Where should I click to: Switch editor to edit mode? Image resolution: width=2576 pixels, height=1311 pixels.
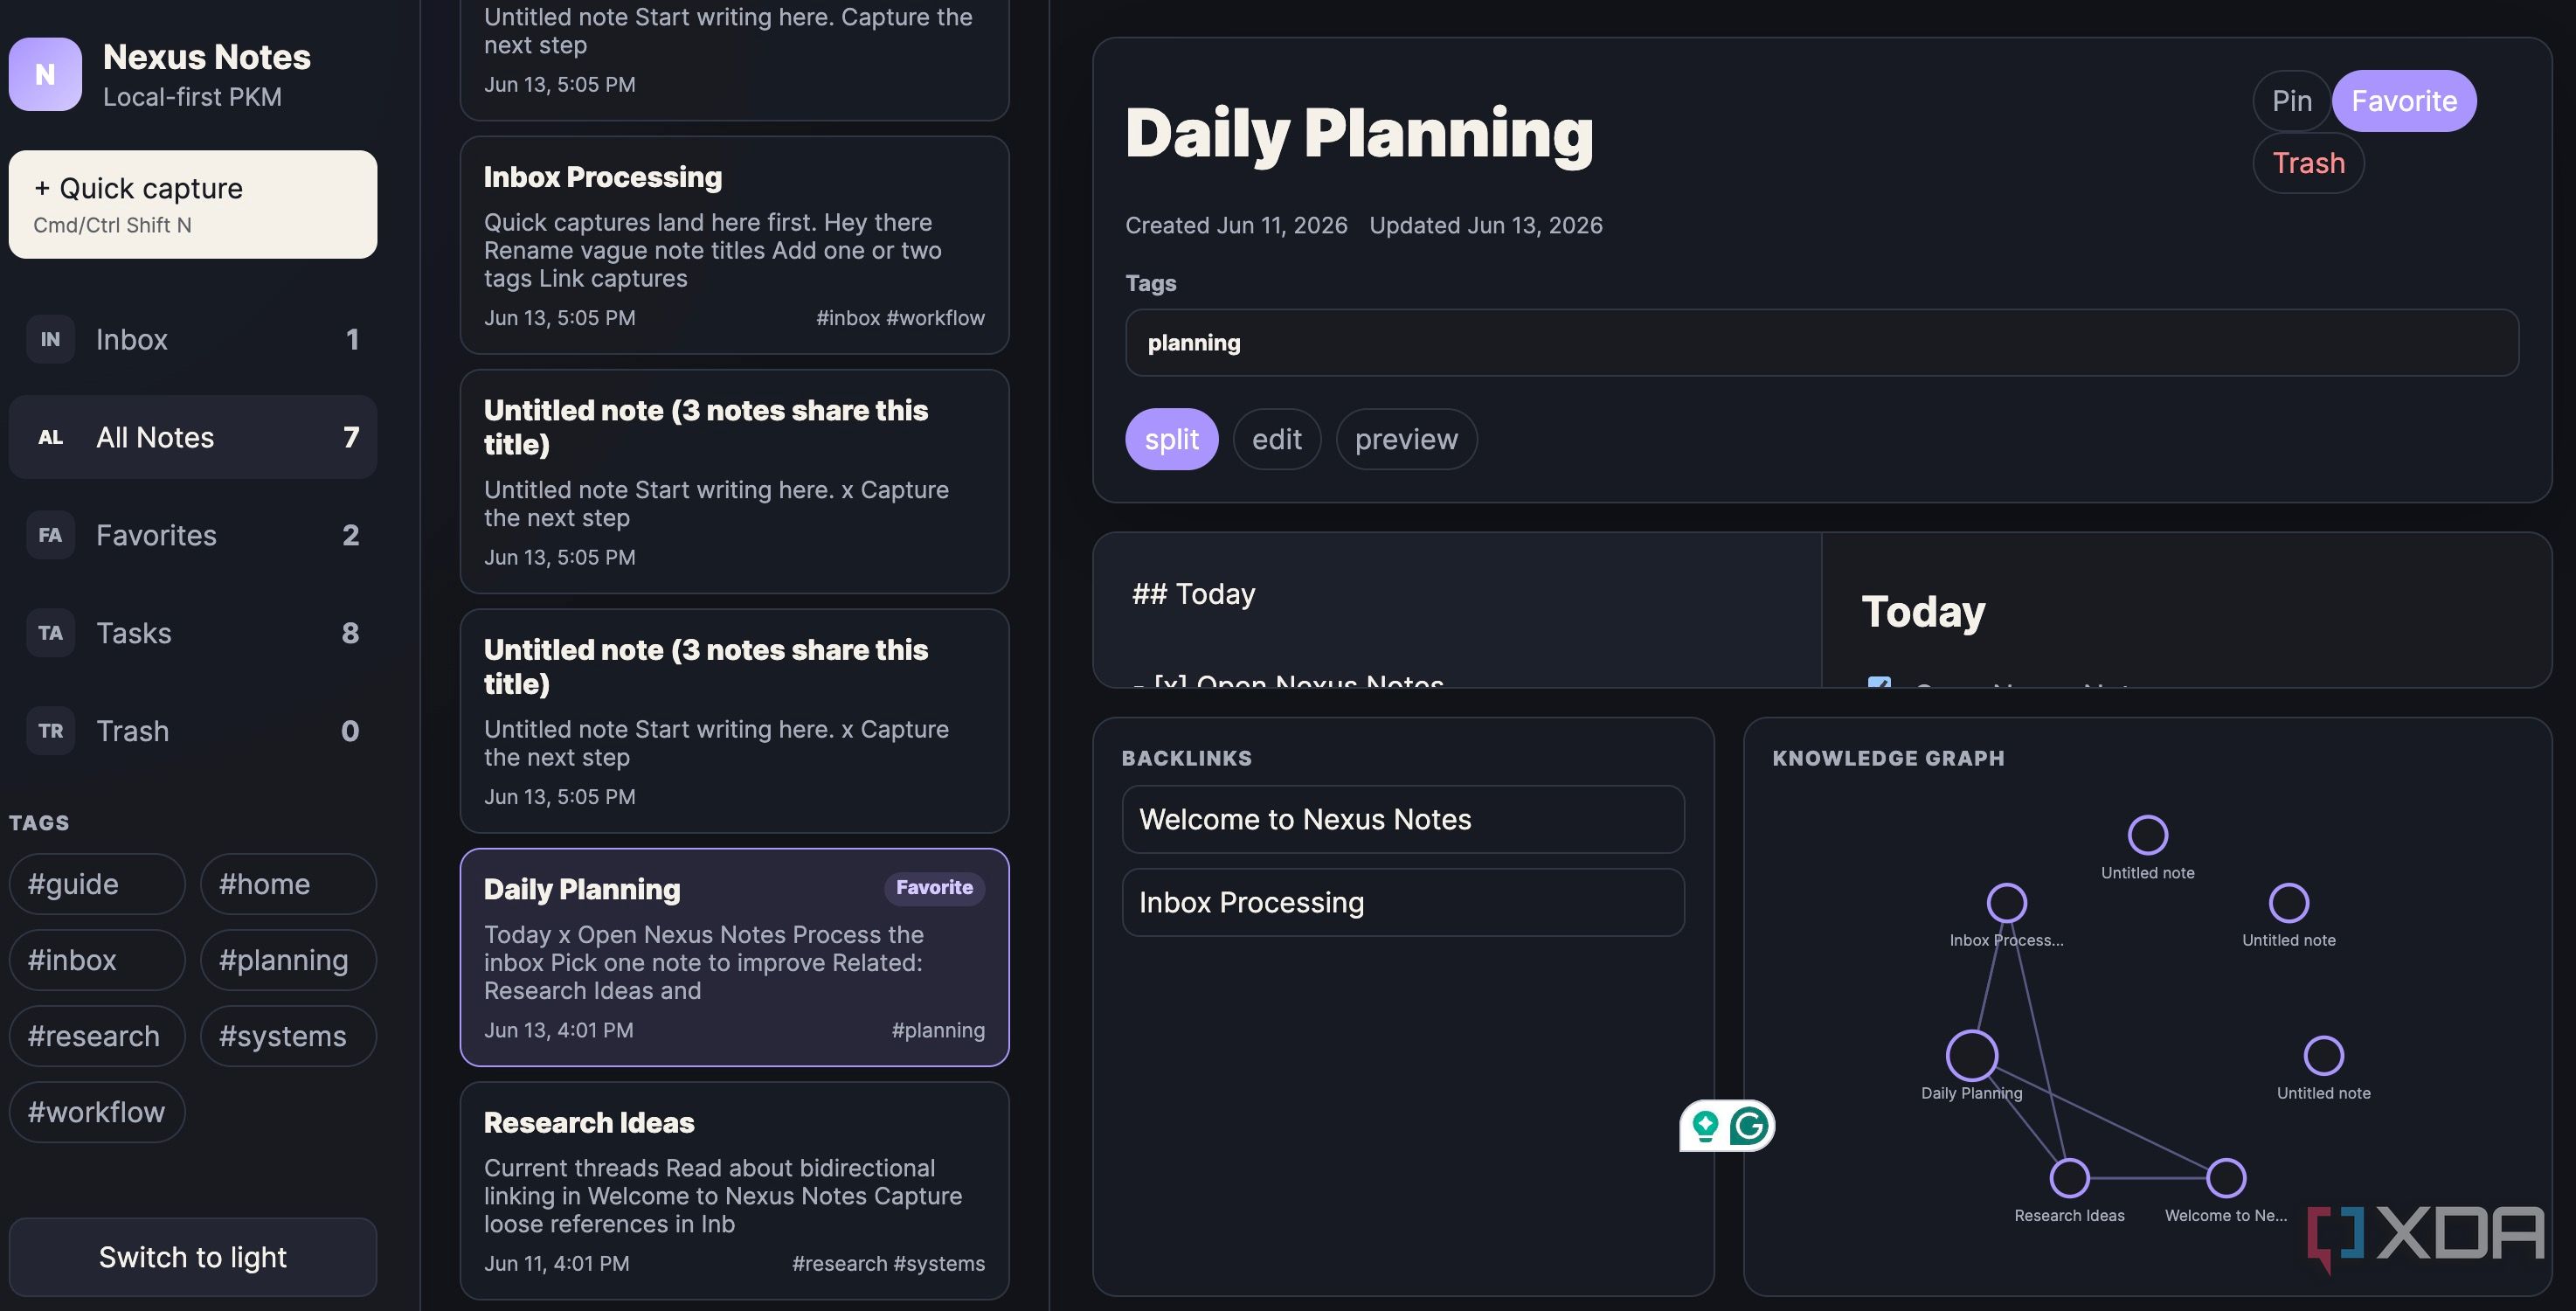[1276, 439]
